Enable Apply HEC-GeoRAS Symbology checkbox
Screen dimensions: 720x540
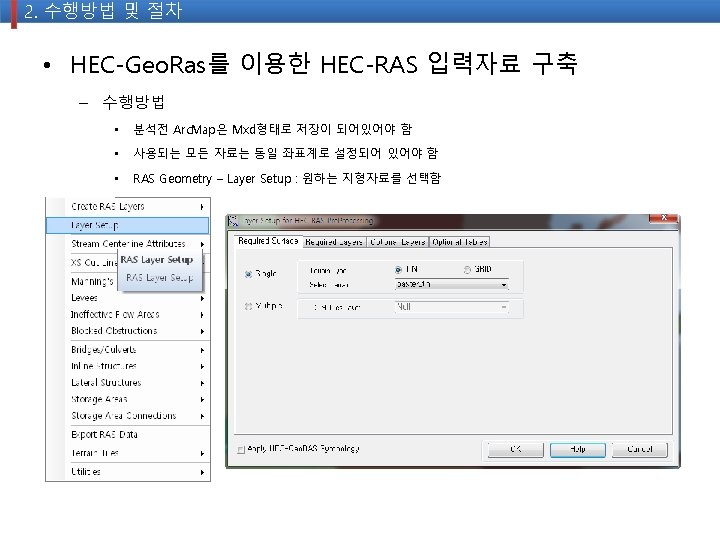point(241,450)
